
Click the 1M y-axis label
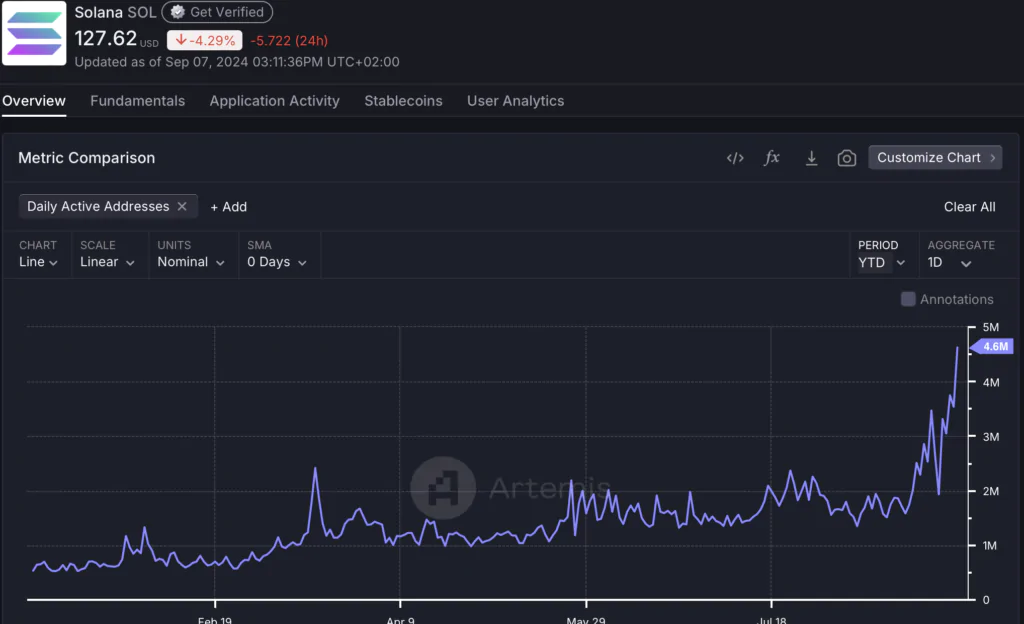pyautogui.click(x=990, y=546)
